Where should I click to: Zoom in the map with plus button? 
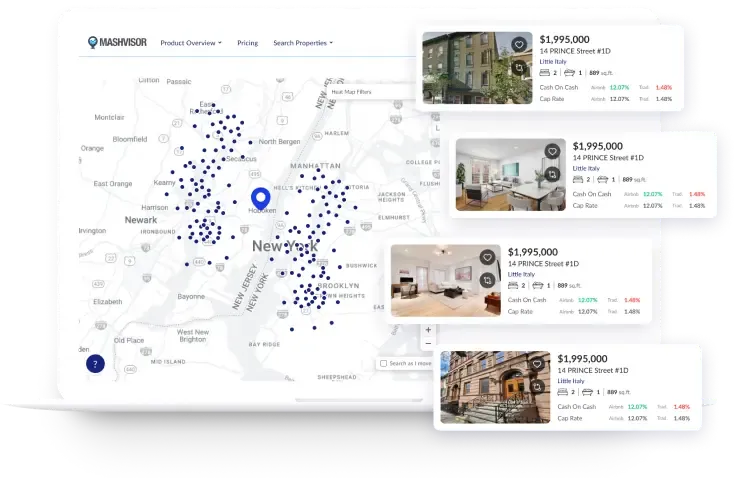pos(428,329)
